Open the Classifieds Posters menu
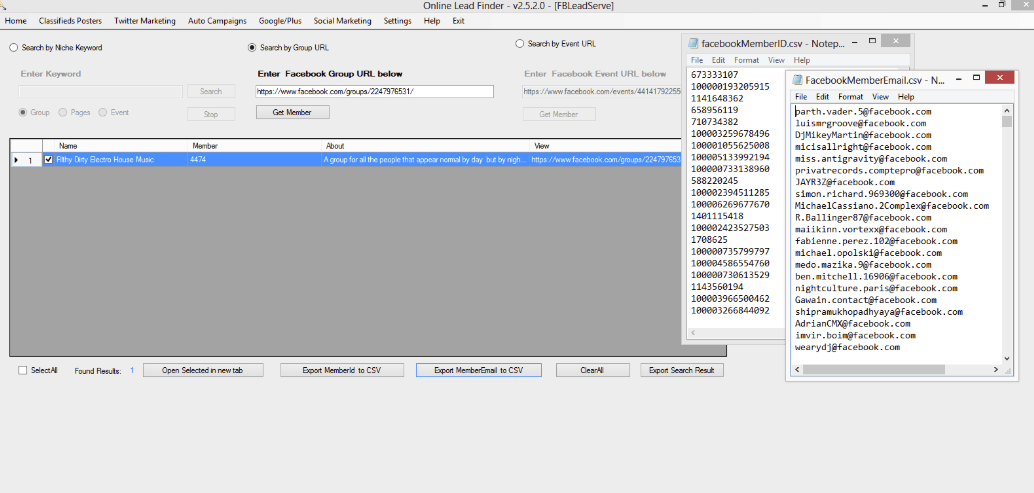 [70, 21]
